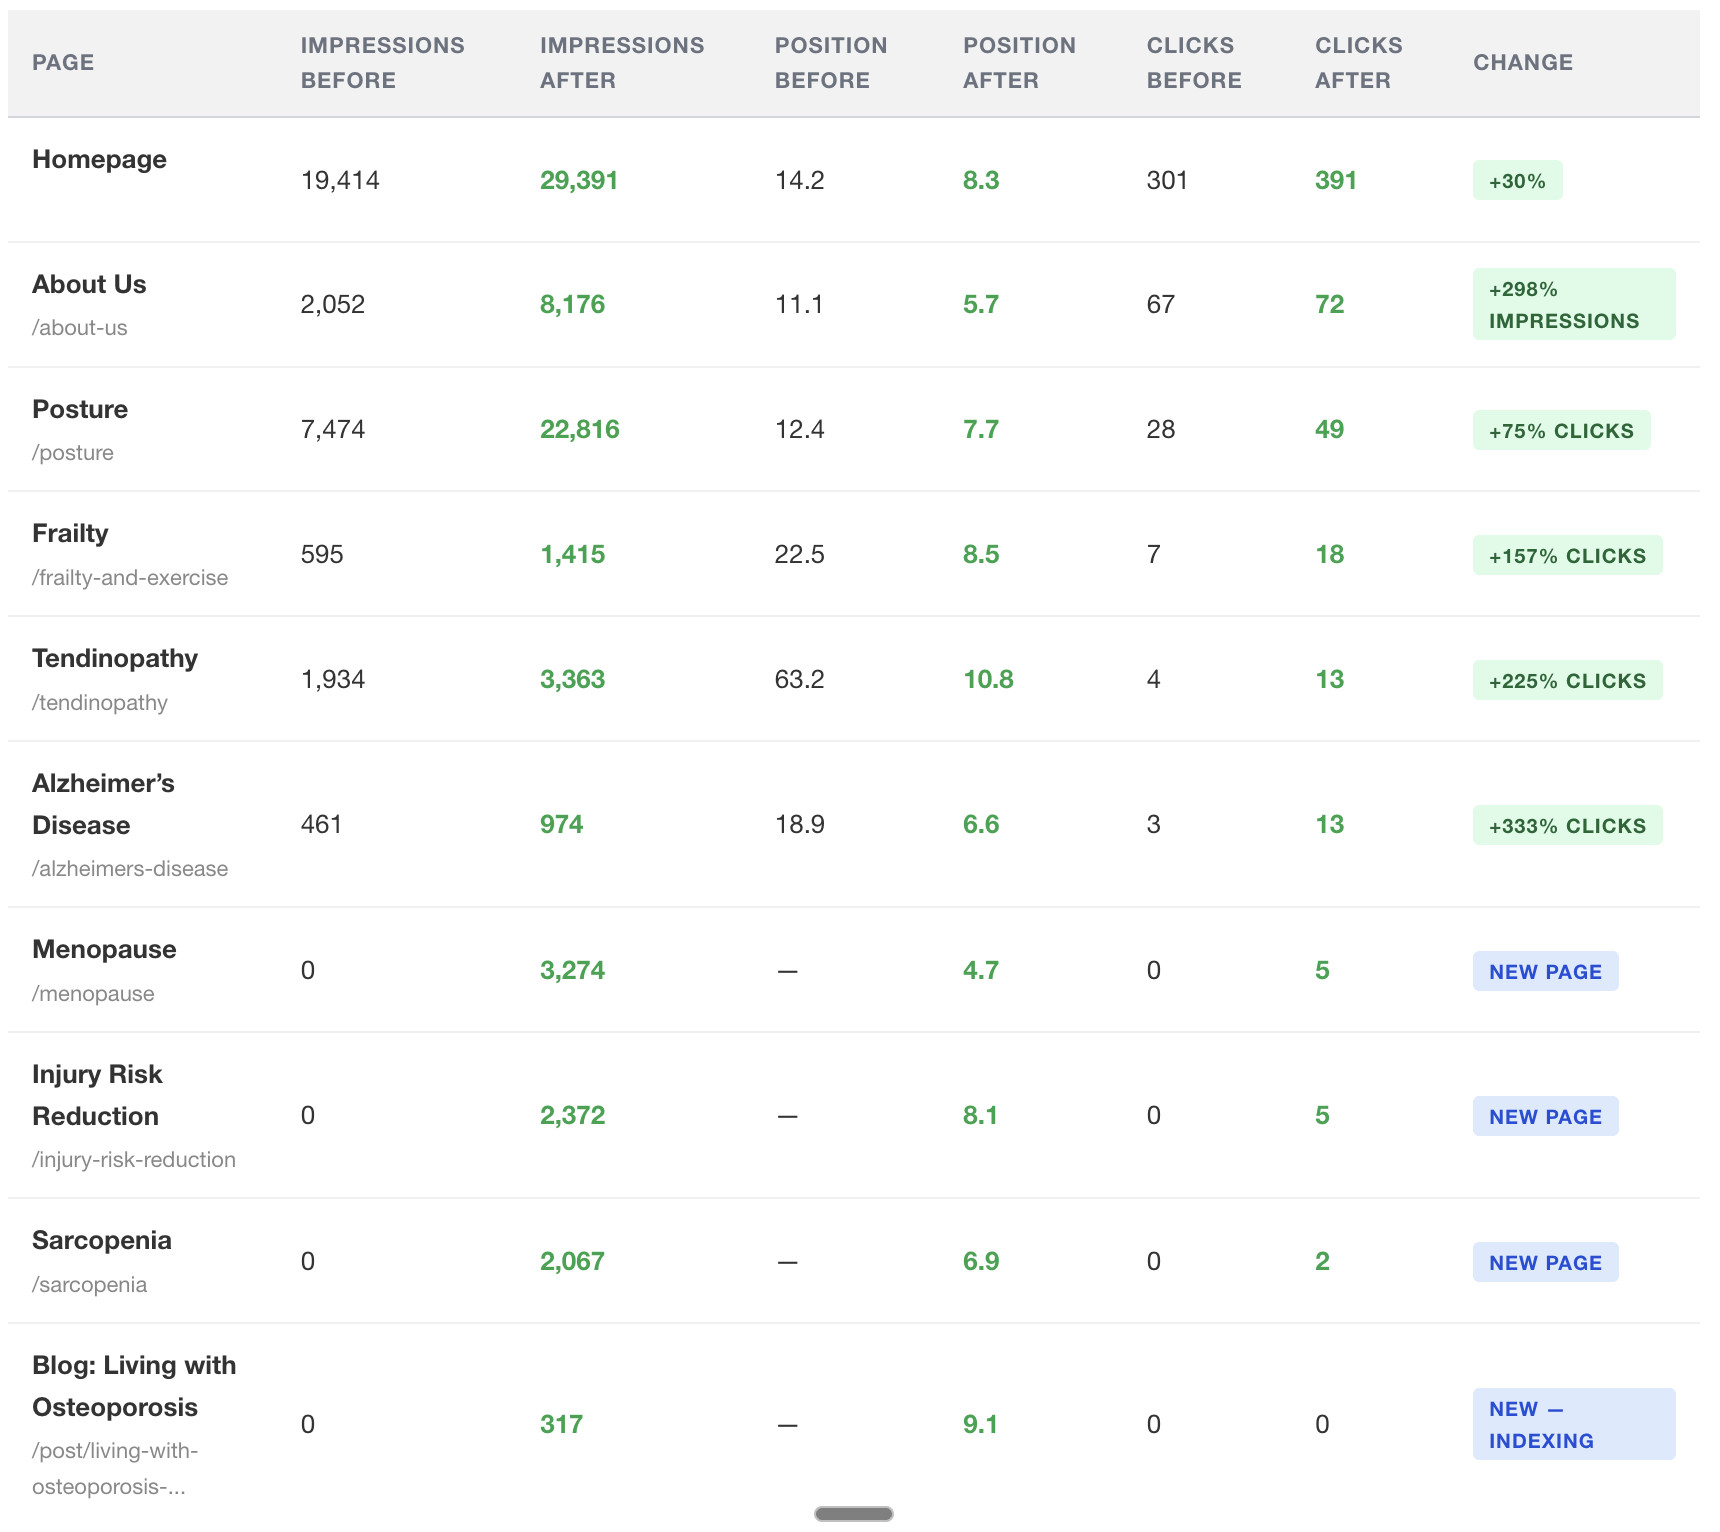
Task: Click the Injury Risk Reduction NEW PAGE badge
Action: (1545, 1116)
